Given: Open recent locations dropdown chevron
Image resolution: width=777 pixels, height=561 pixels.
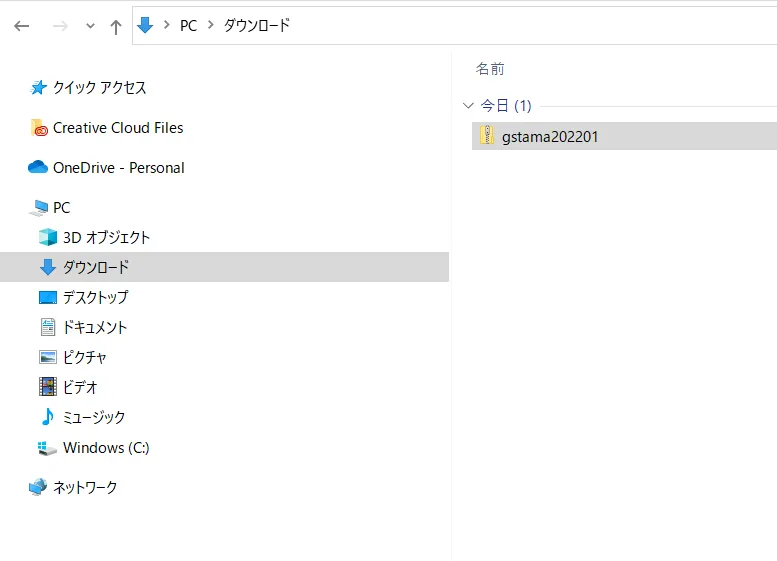Looking at the screenshot, I should pyautogui.click(x=90, y=27).
